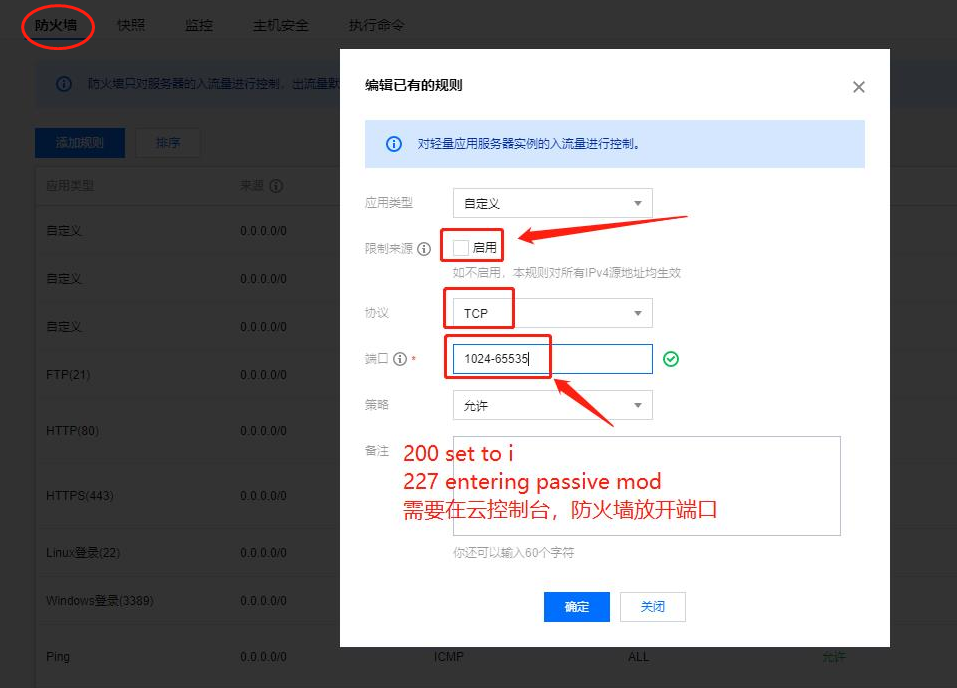Click the 排序 button on the firewall page
This screenshot has height=688, width=957.
coord(168,143)
